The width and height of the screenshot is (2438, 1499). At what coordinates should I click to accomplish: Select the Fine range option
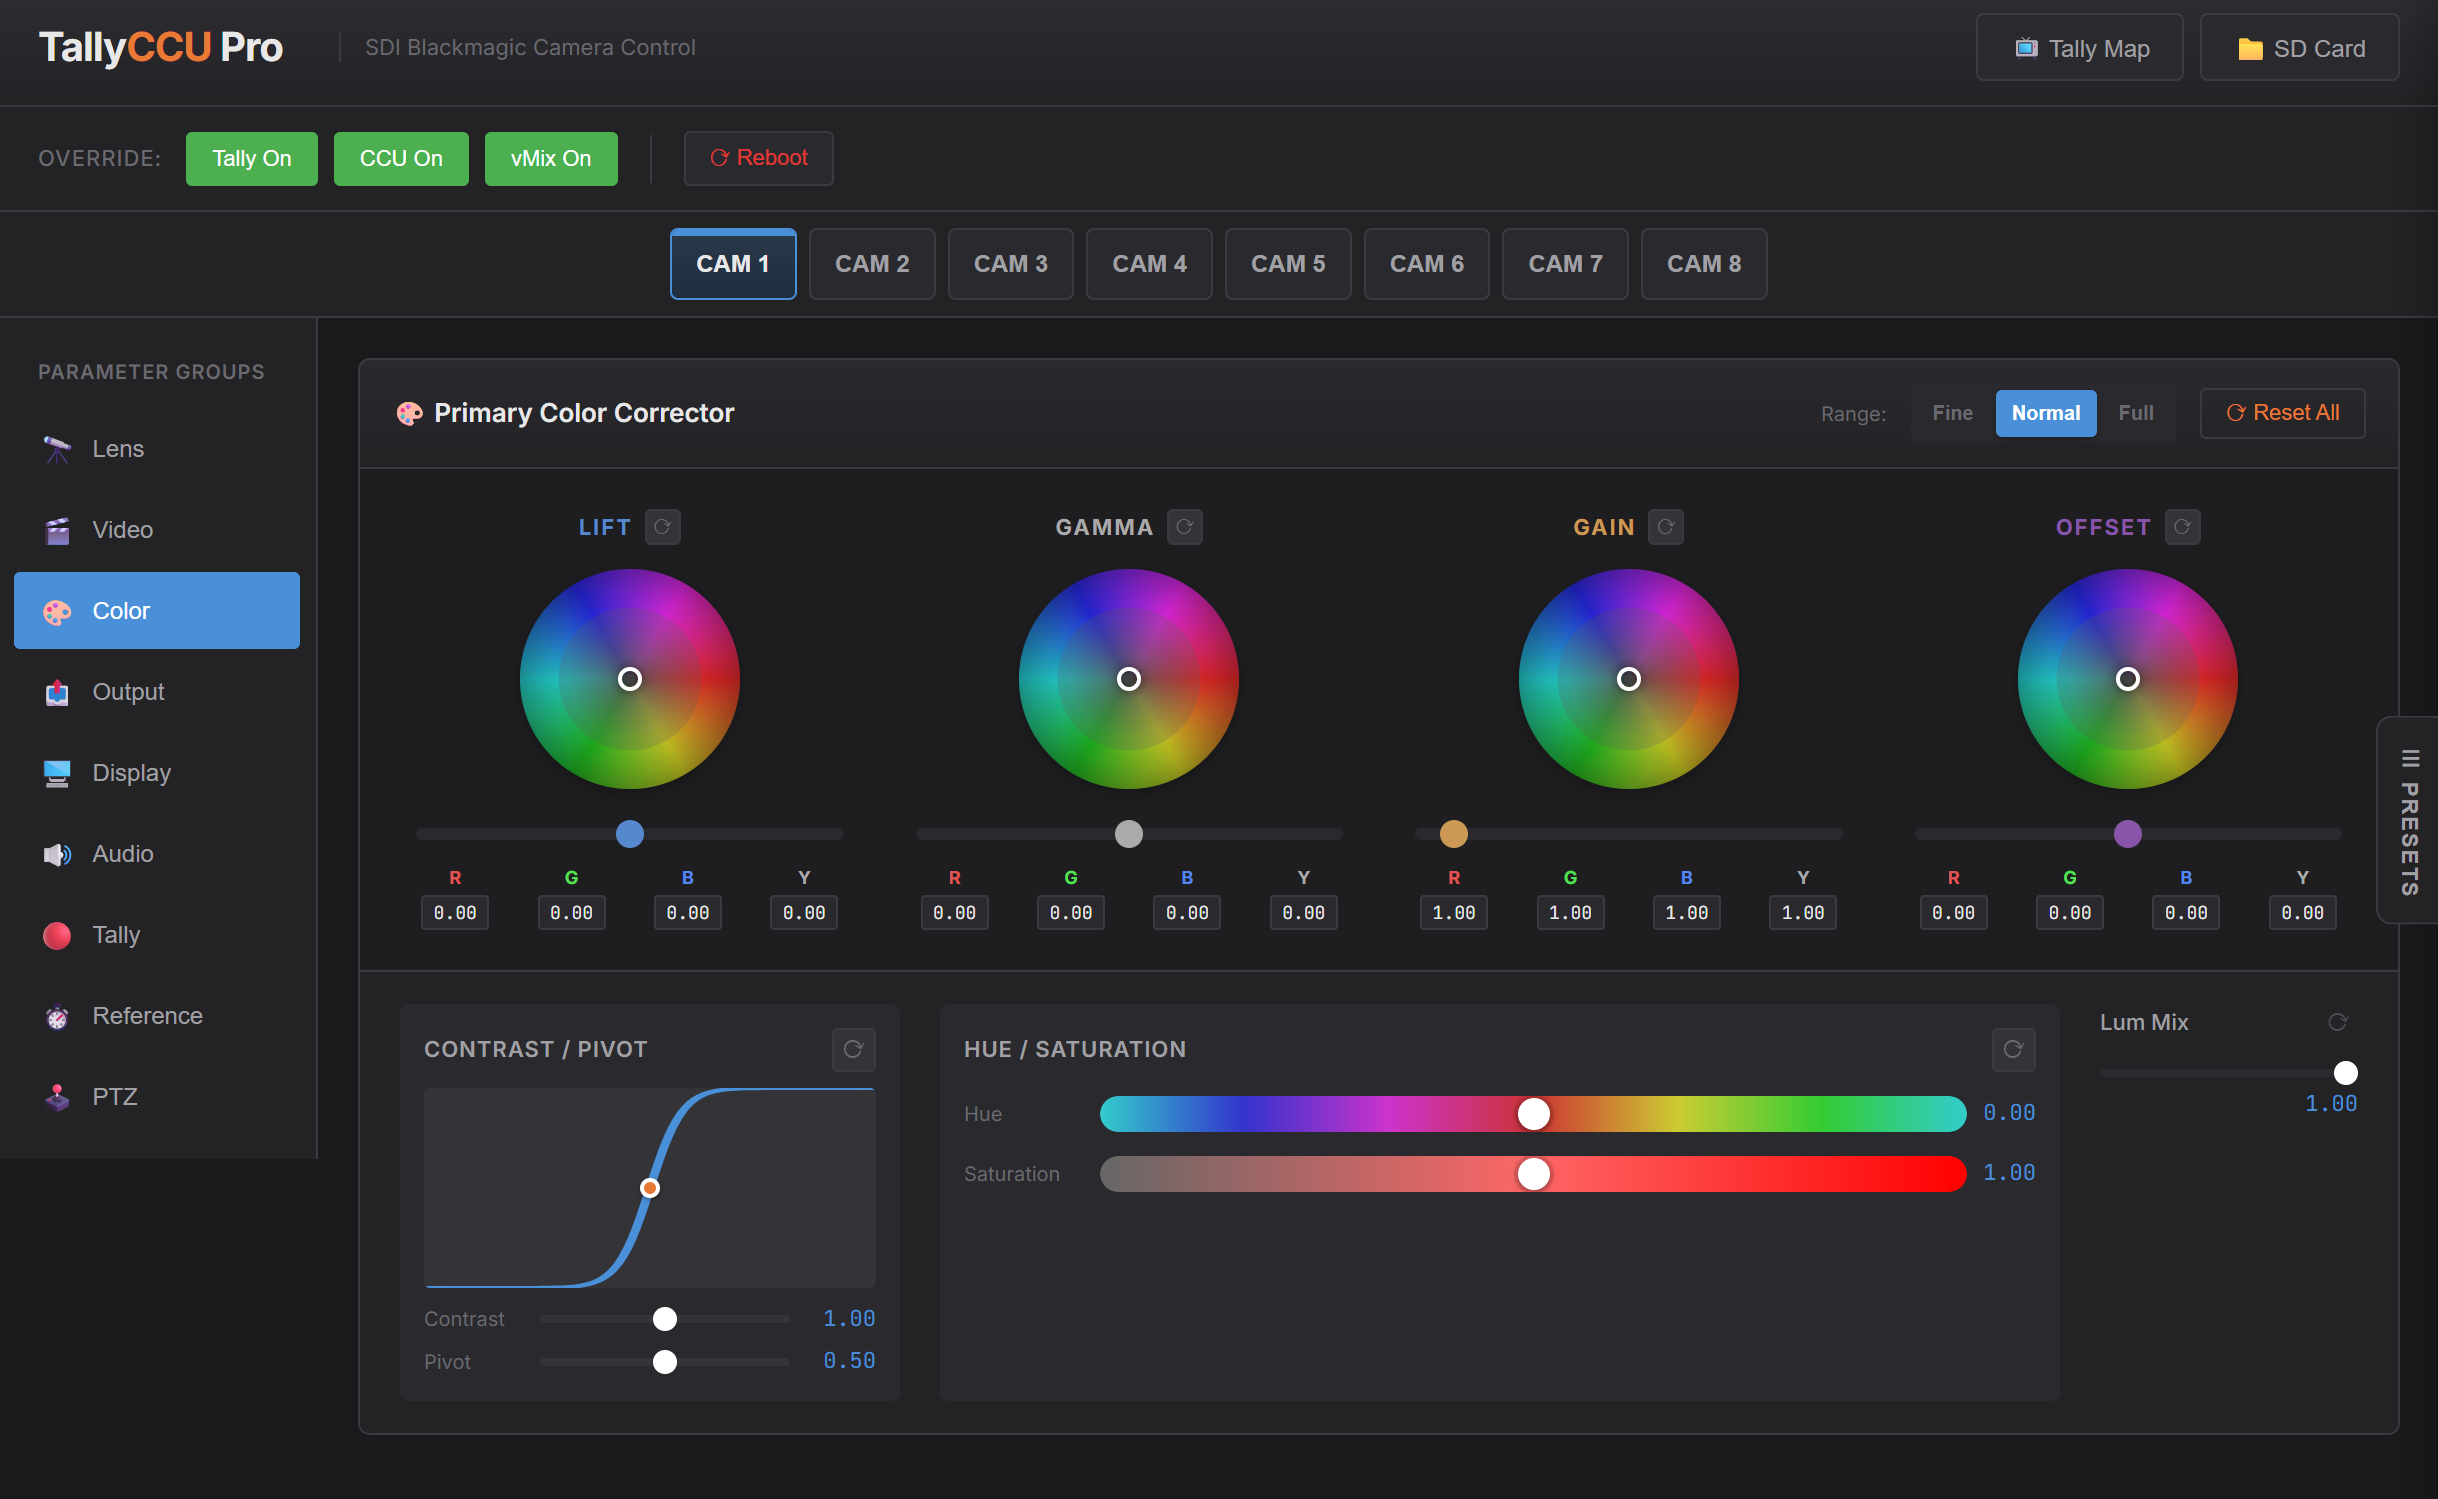pyautogui.click(x=1952, y=413)
